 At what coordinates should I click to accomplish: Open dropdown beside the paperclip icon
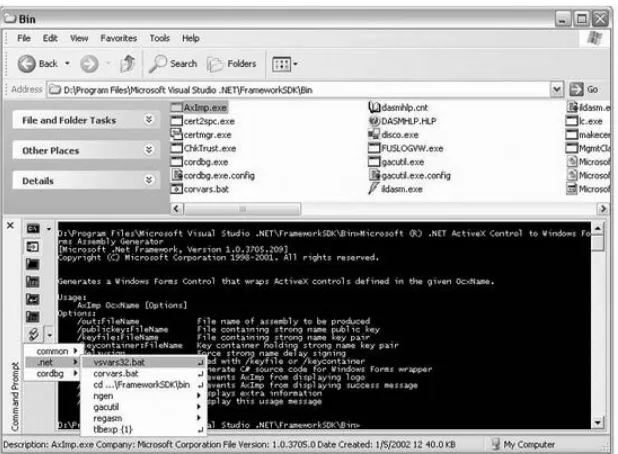pyautogui.click(x=49, y=335)
